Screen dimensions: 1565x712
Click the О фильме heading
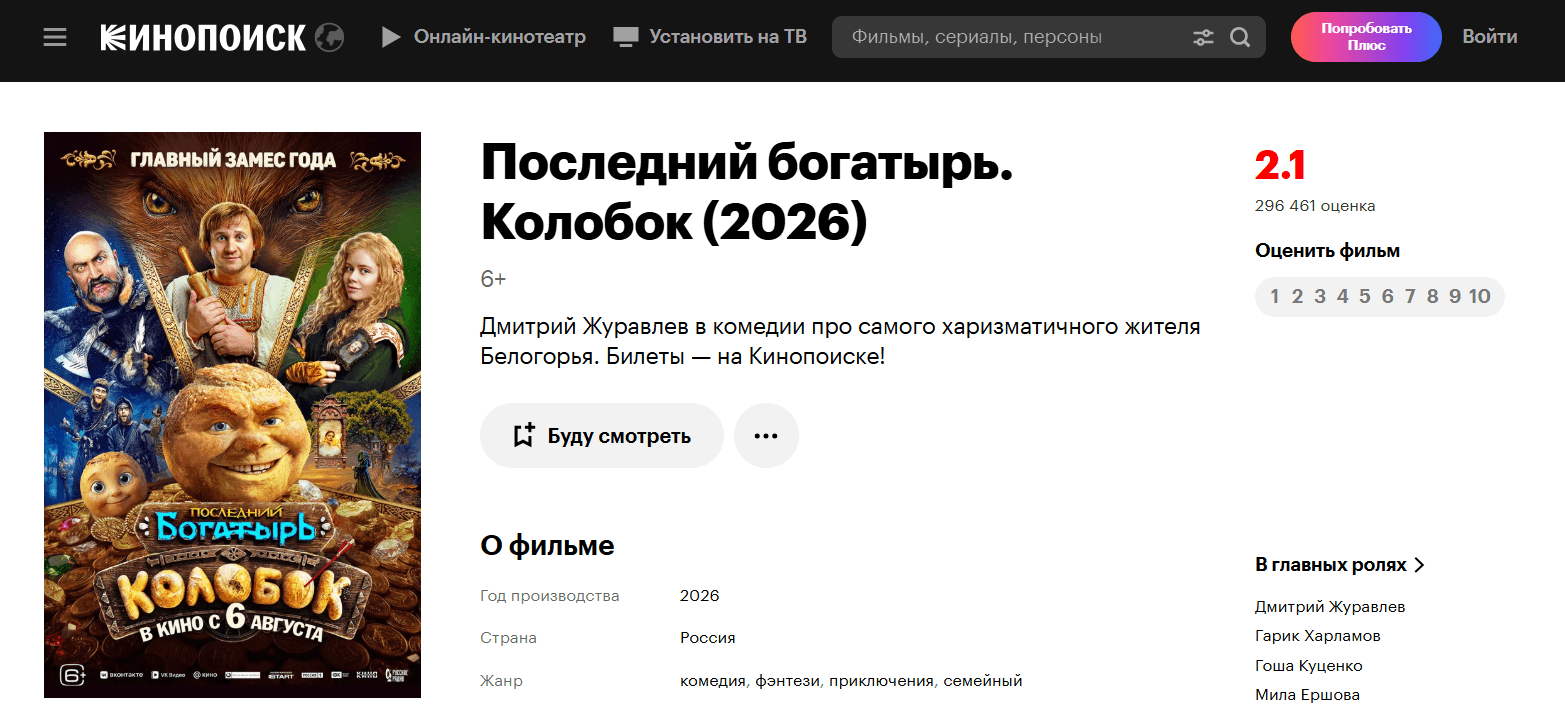pyautogui.click(x=547, y=545)
